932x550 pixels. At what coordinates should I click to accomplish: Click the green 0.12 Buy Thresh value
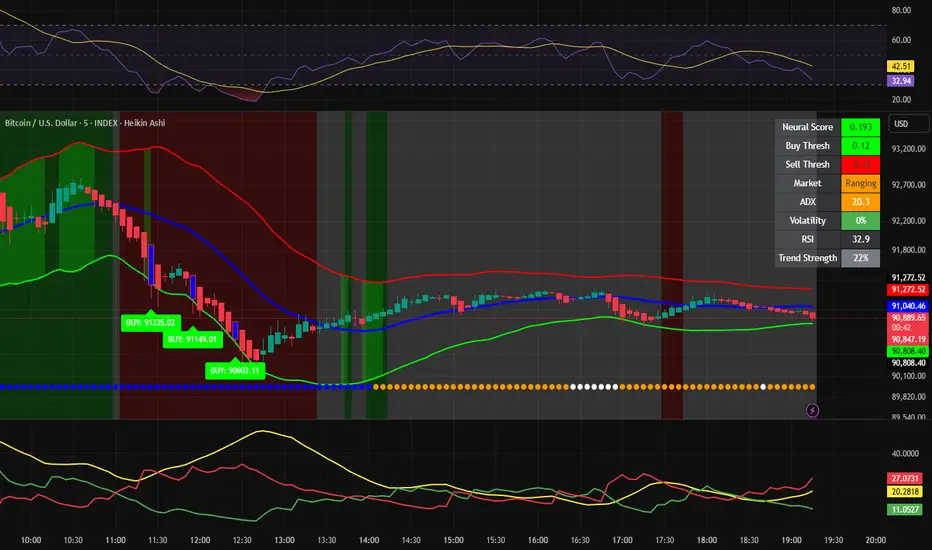click(x=860, y=146)
